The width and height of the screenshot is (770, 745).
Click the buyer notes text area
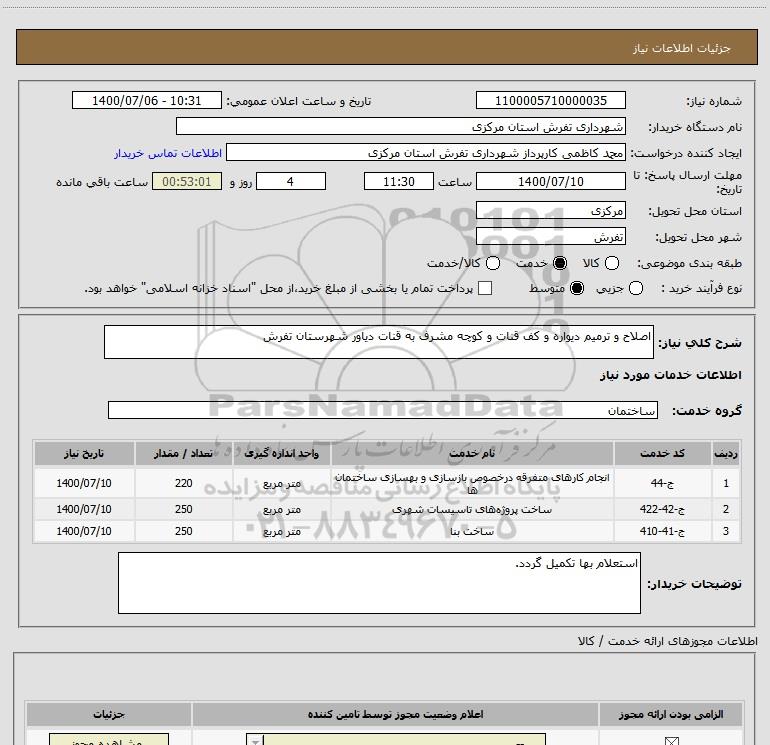tap(379, 583)
